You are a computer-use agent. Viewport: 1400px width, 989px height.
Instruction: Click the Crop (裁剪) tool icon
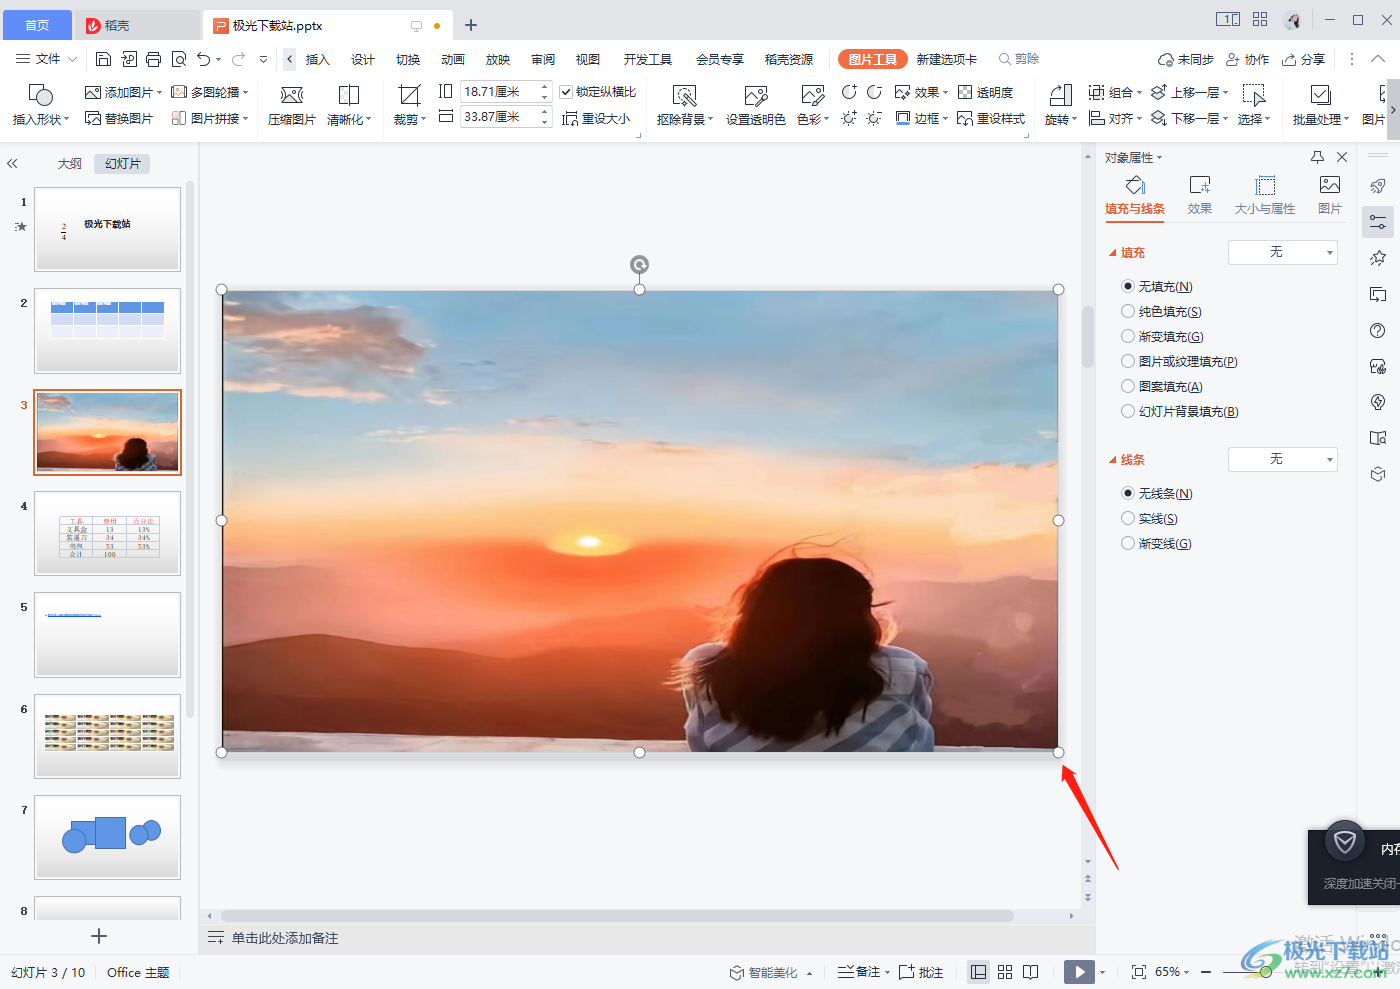409,95
